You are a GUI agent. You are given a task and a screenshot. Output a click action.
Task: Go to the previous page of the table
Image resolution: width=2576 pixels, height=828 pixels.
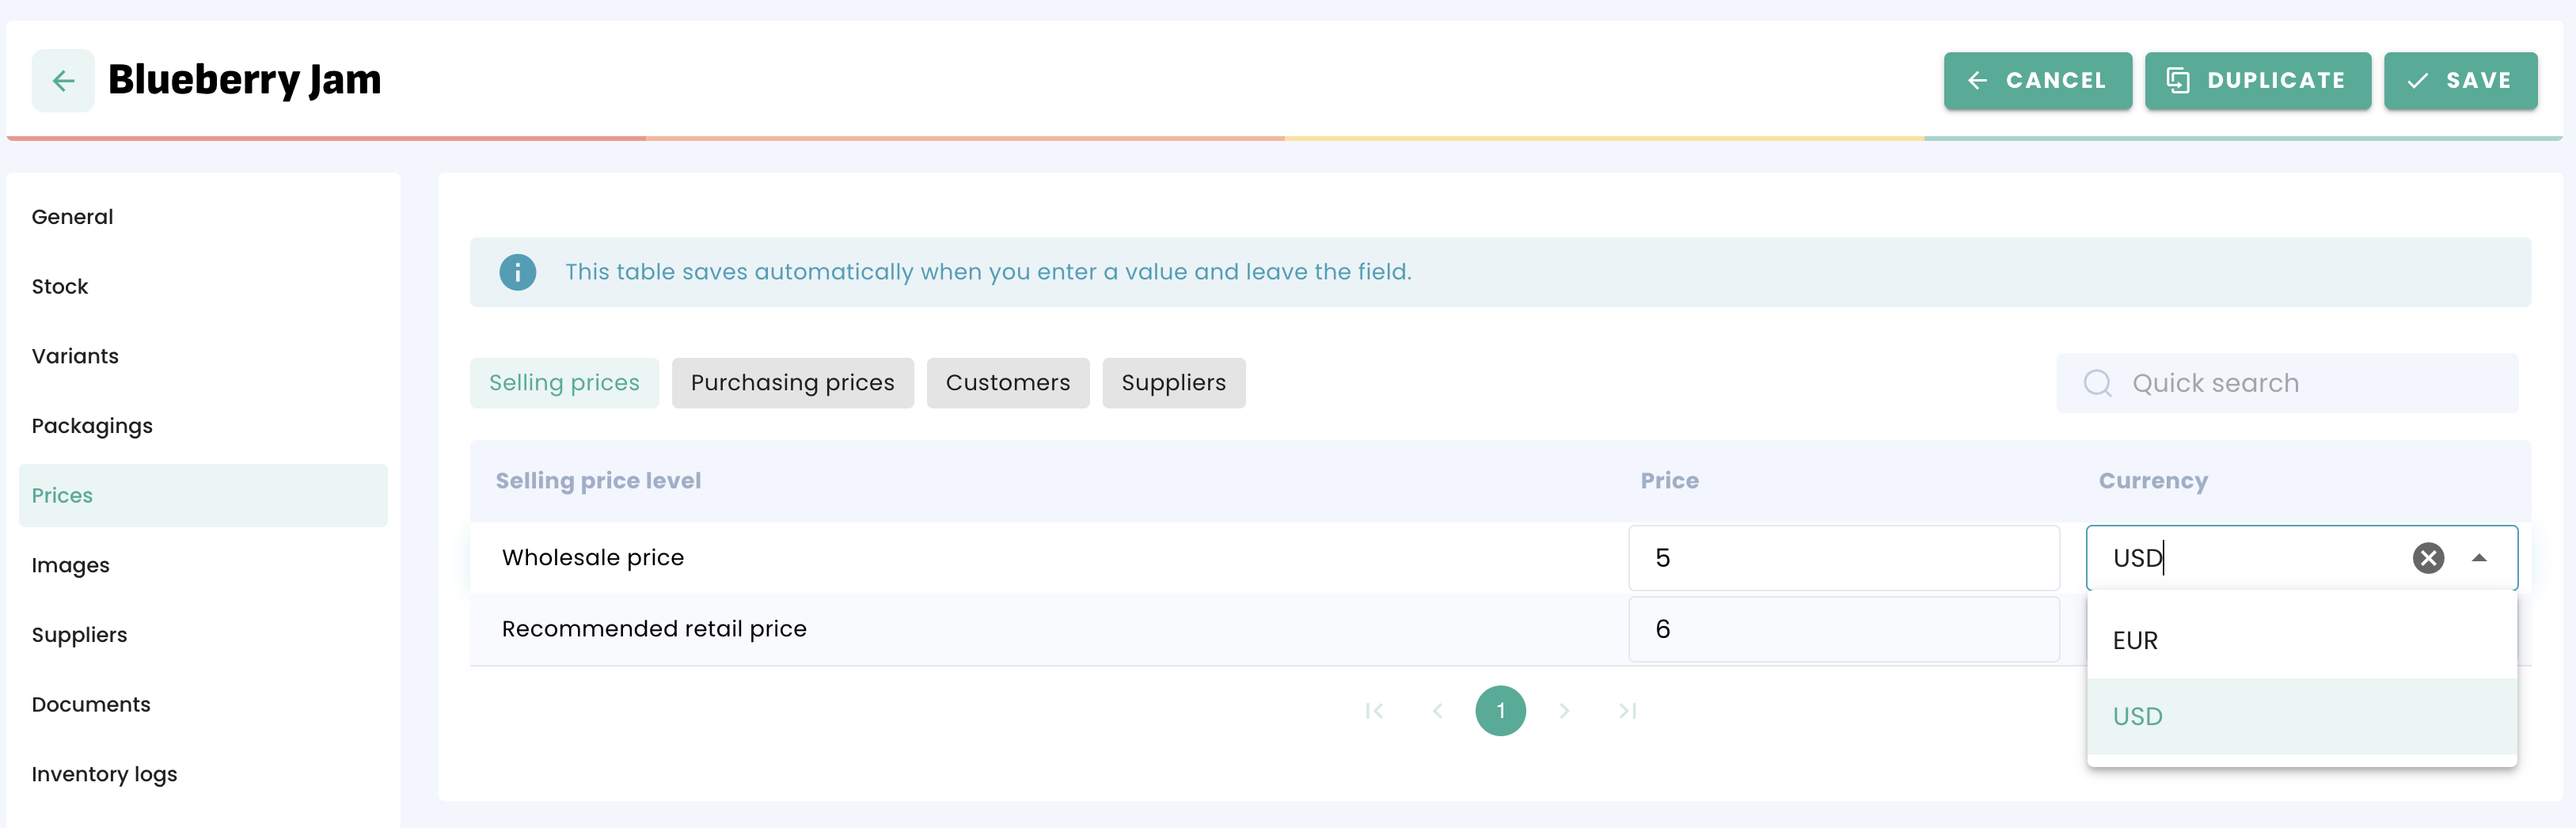1437,711
